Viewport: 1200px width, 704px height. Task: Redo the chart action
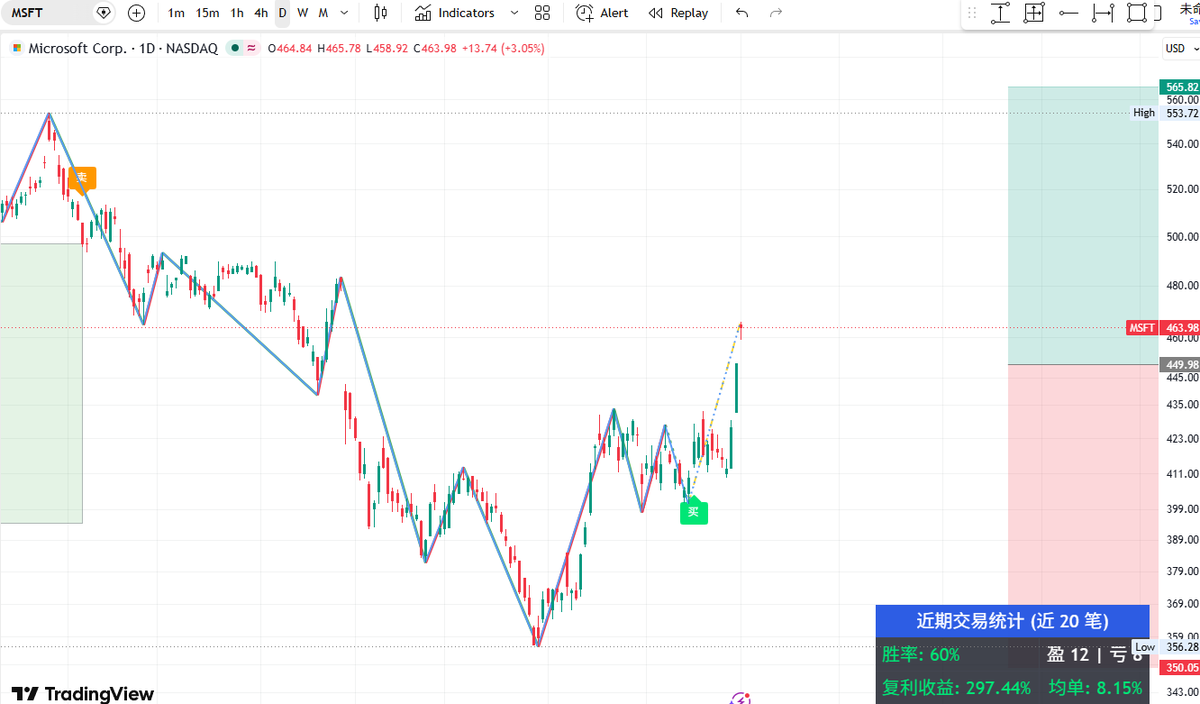(x=776, y=13)
